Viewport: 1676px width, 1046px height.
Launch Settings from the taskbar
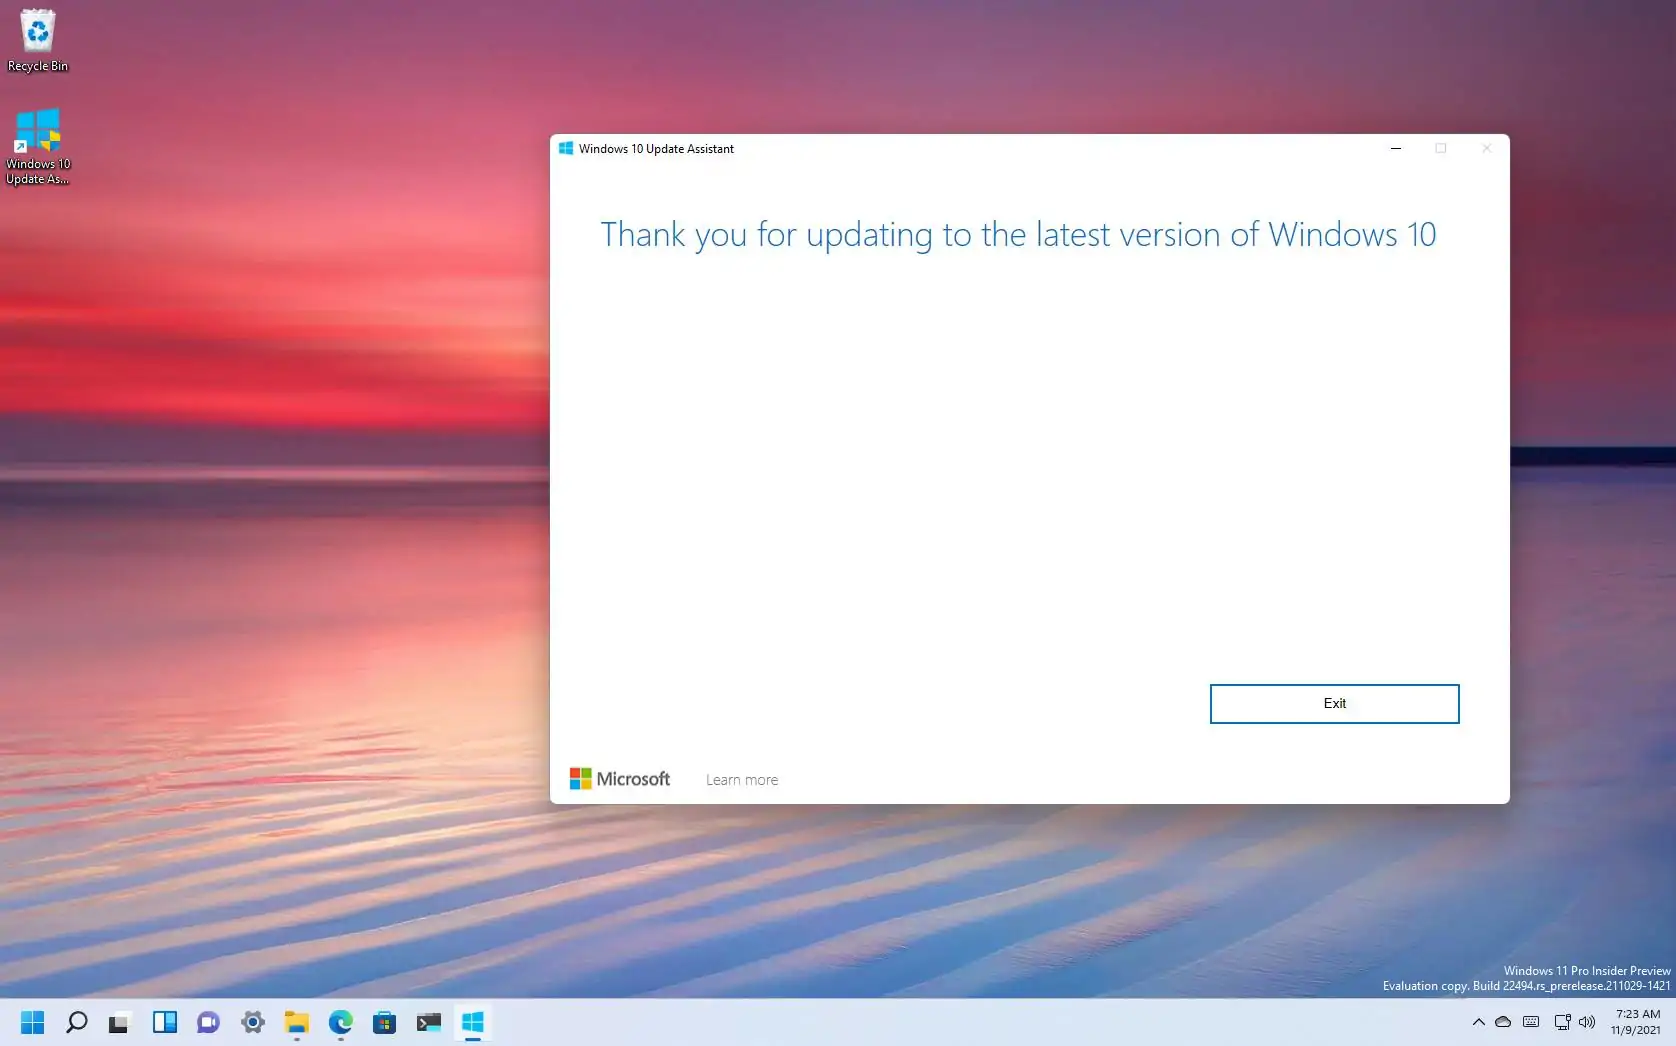pyautogui.click(x=252, y=1023)
